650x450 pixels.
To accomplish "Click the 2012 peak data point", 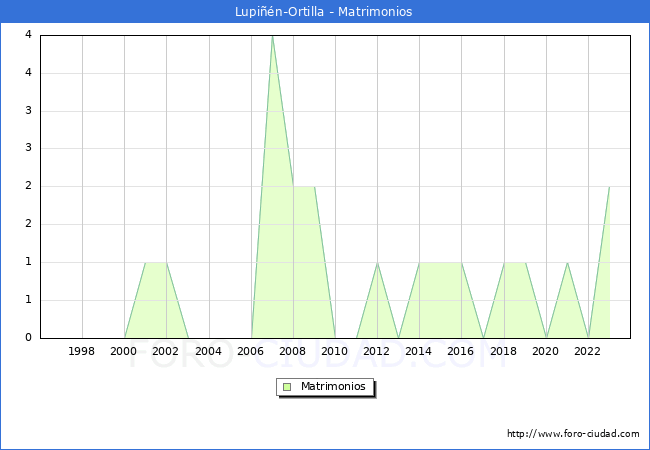I will point(377,263).
